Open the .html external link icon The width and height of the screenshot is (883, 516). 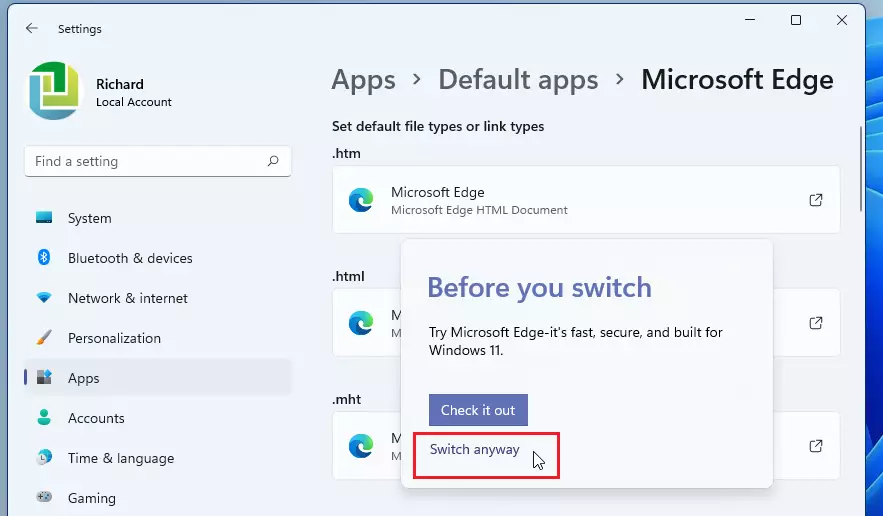coord(815,323)
